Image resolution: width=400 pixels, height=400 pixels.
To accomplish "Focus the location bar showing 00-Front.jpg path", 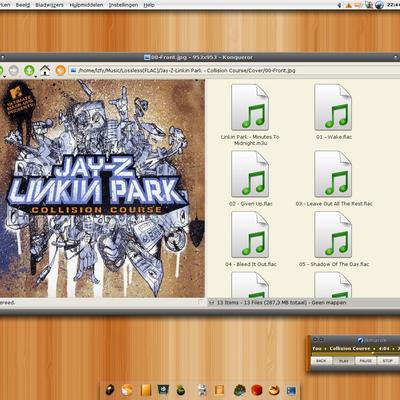I will pyautogui.click(x=233, y=70).
